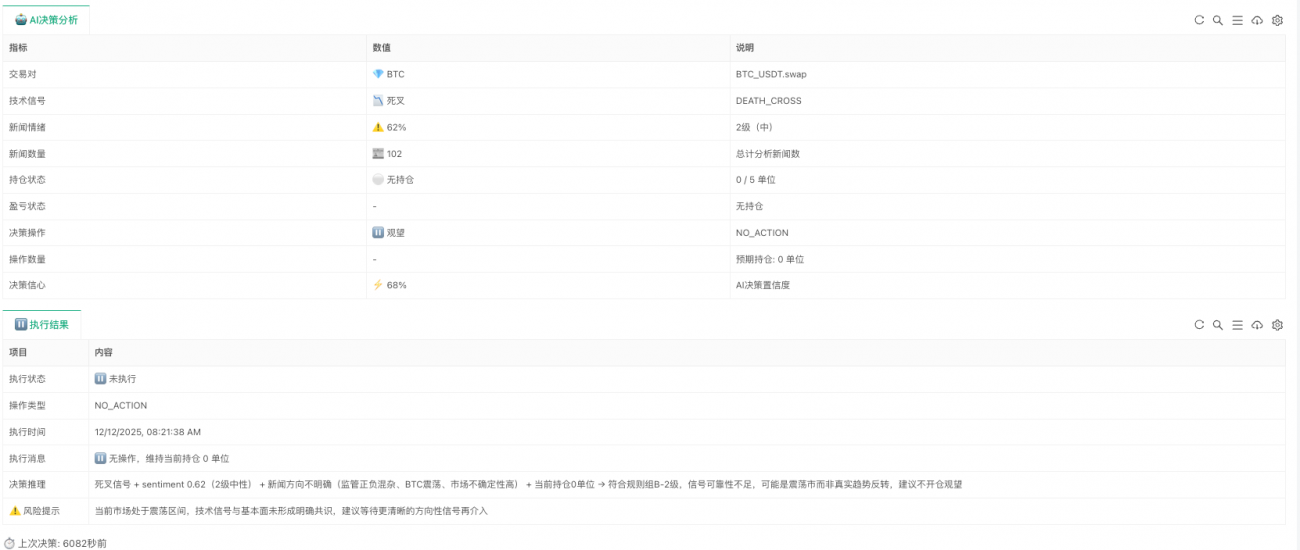This screenshot has height=550, width=1300.
Task: Open the row density menu for 执行结果
Action: [1237, 325]
